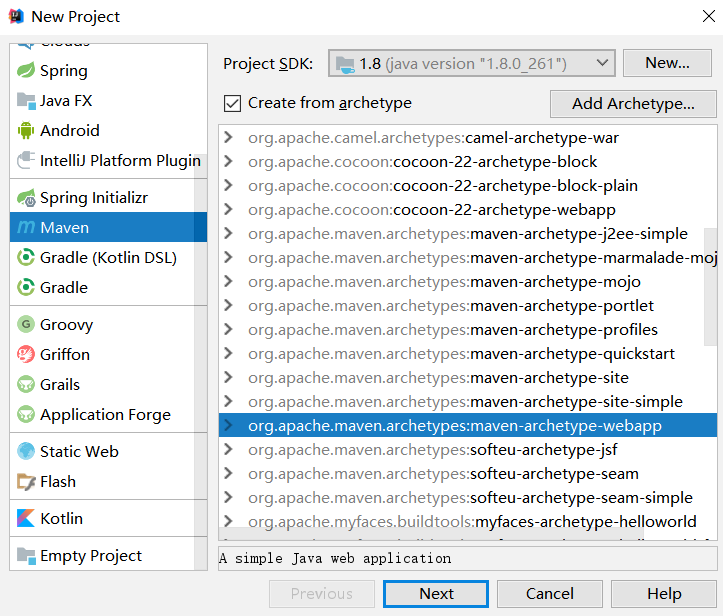Click the Cancel button
The width and height of the screenshot is (723, 616).
[550, 594]
